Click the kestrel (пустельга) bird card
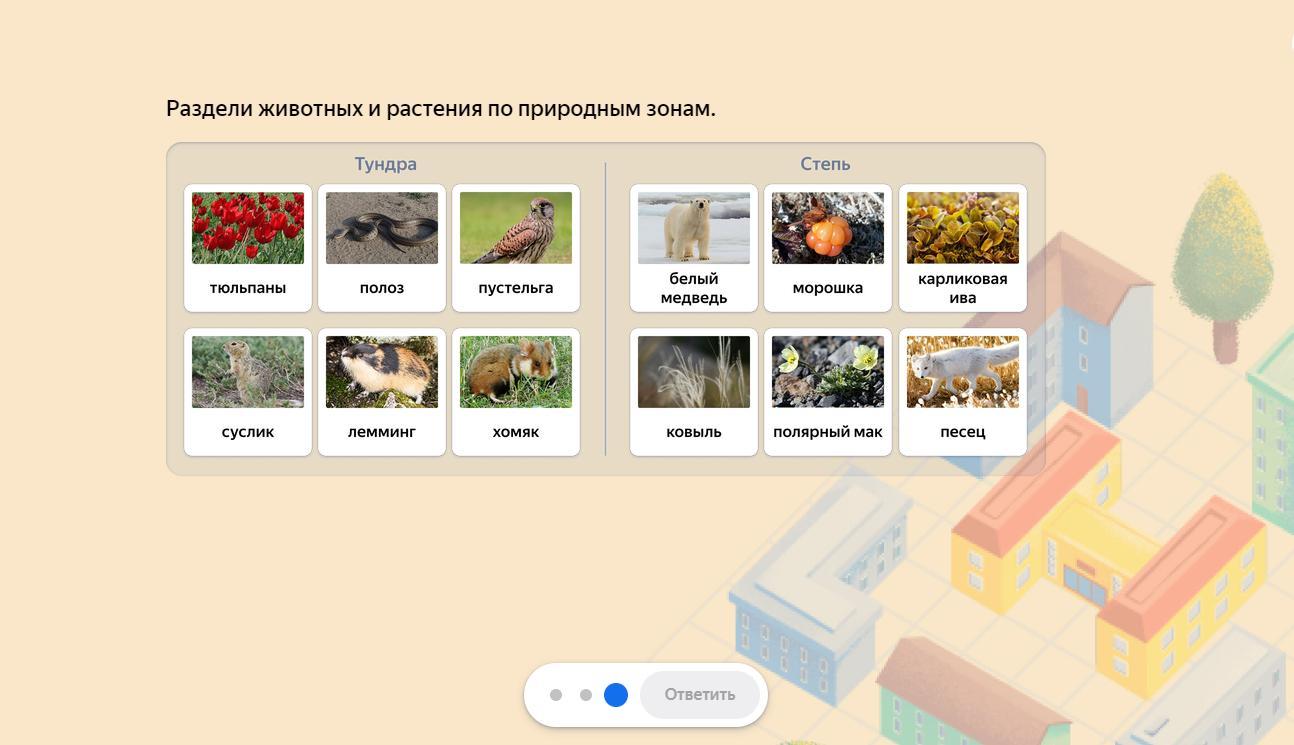 (515, 247)
